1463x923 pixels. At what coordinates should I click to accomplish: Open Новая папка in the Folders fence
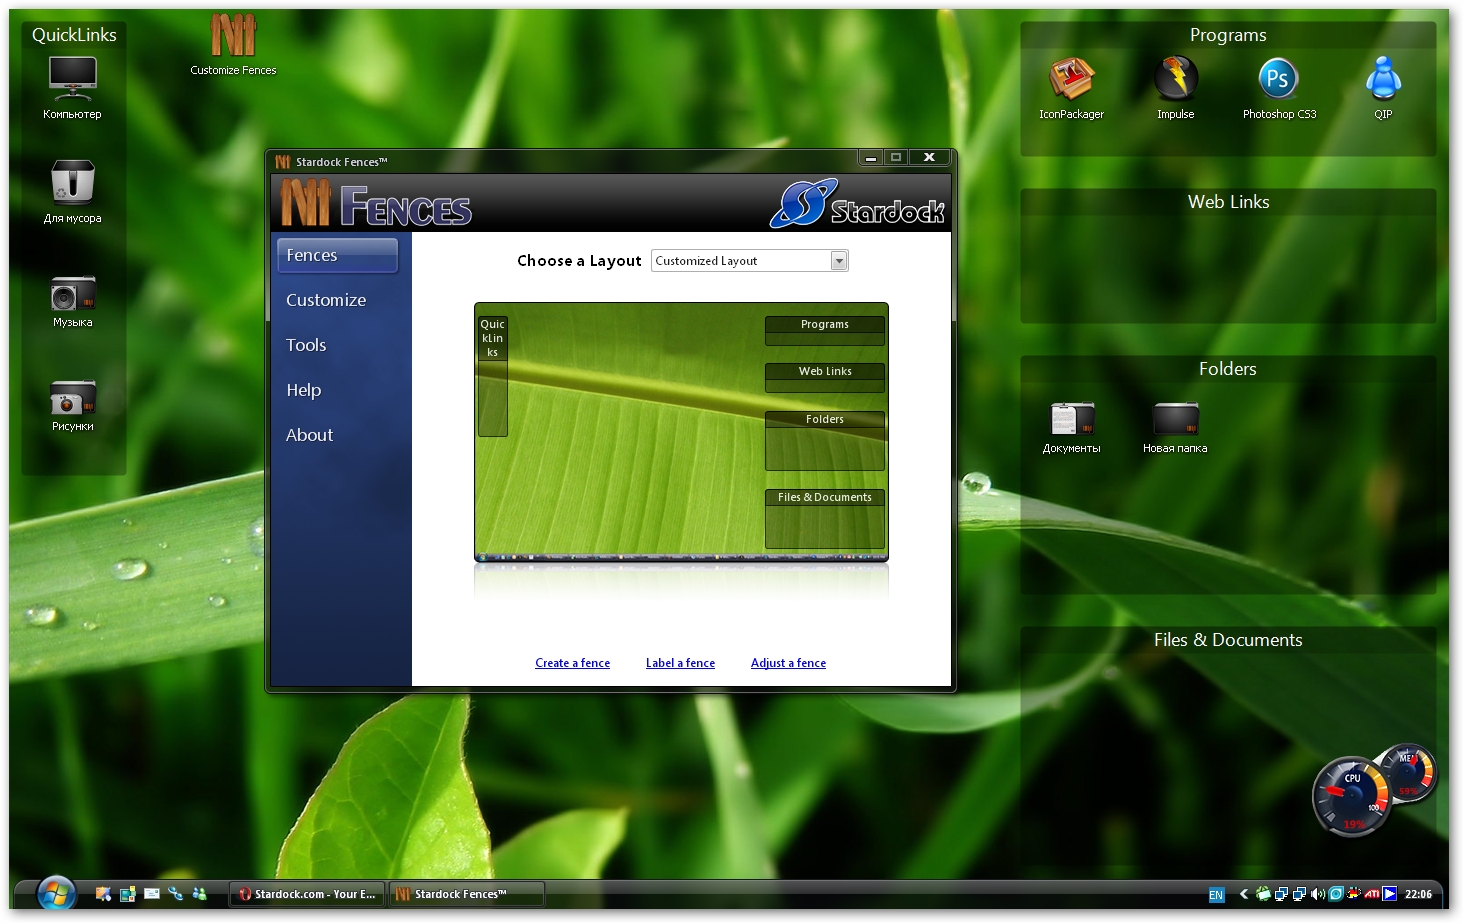click(1175, 427)
